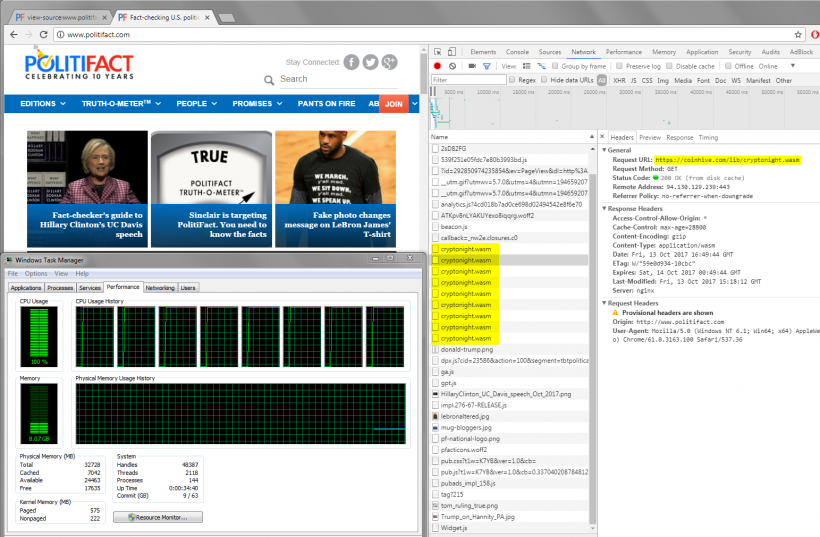
Task: Toggle device toolbar emulation icon
Action: click(453, 51)
